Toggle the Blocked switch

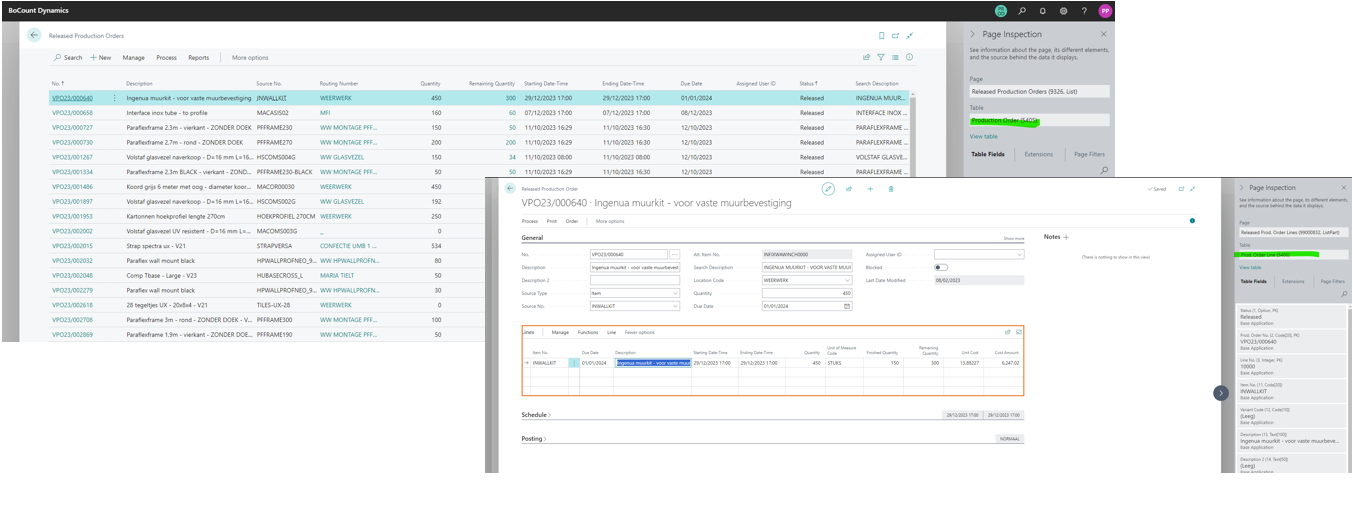(941, 267)
